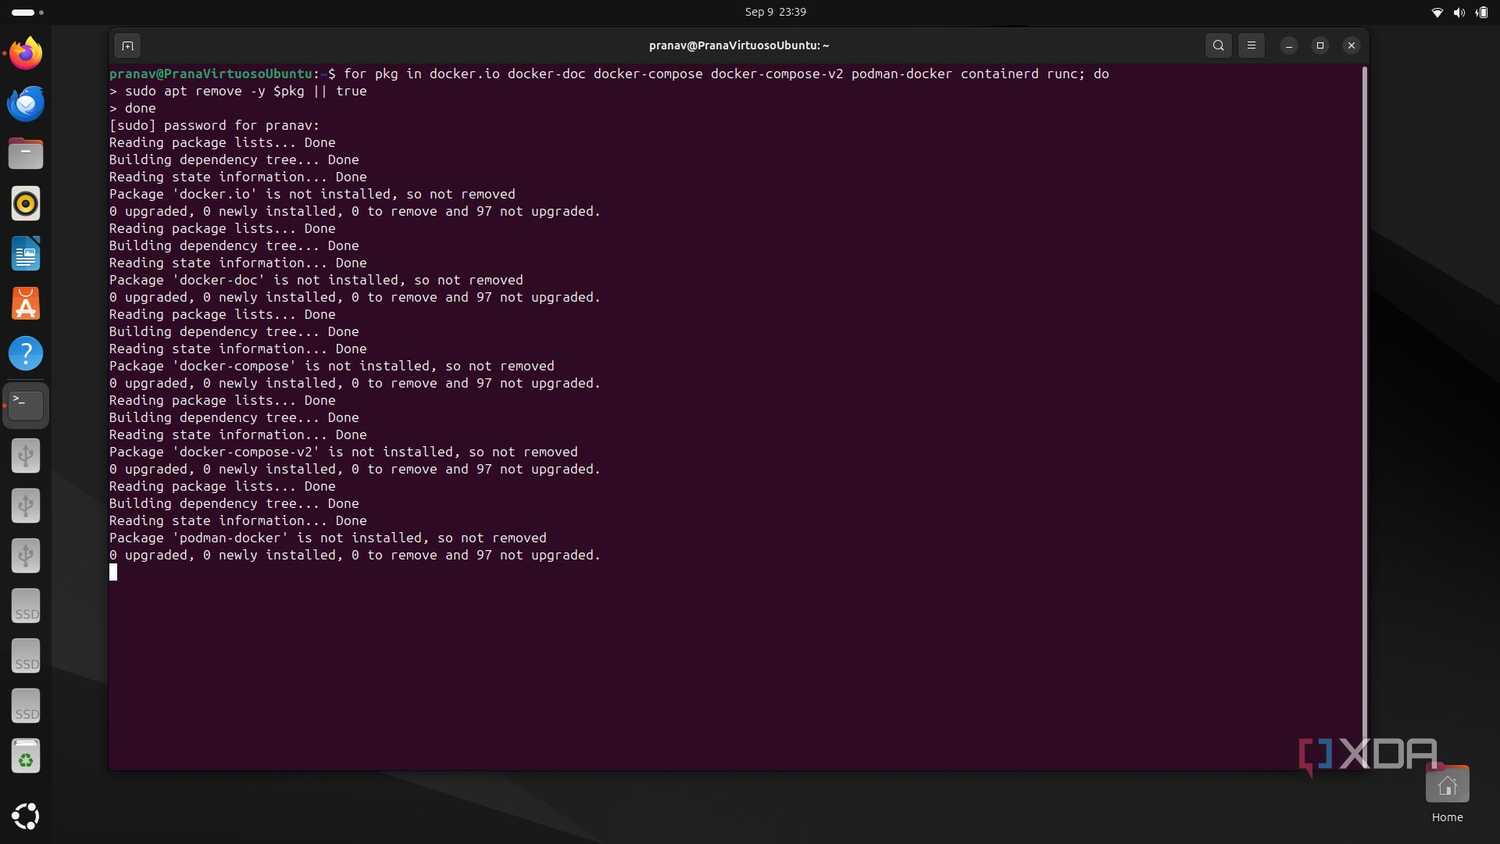1500x844 pixels.
Task: Click the battery status icon
Action: [1481, 12]
